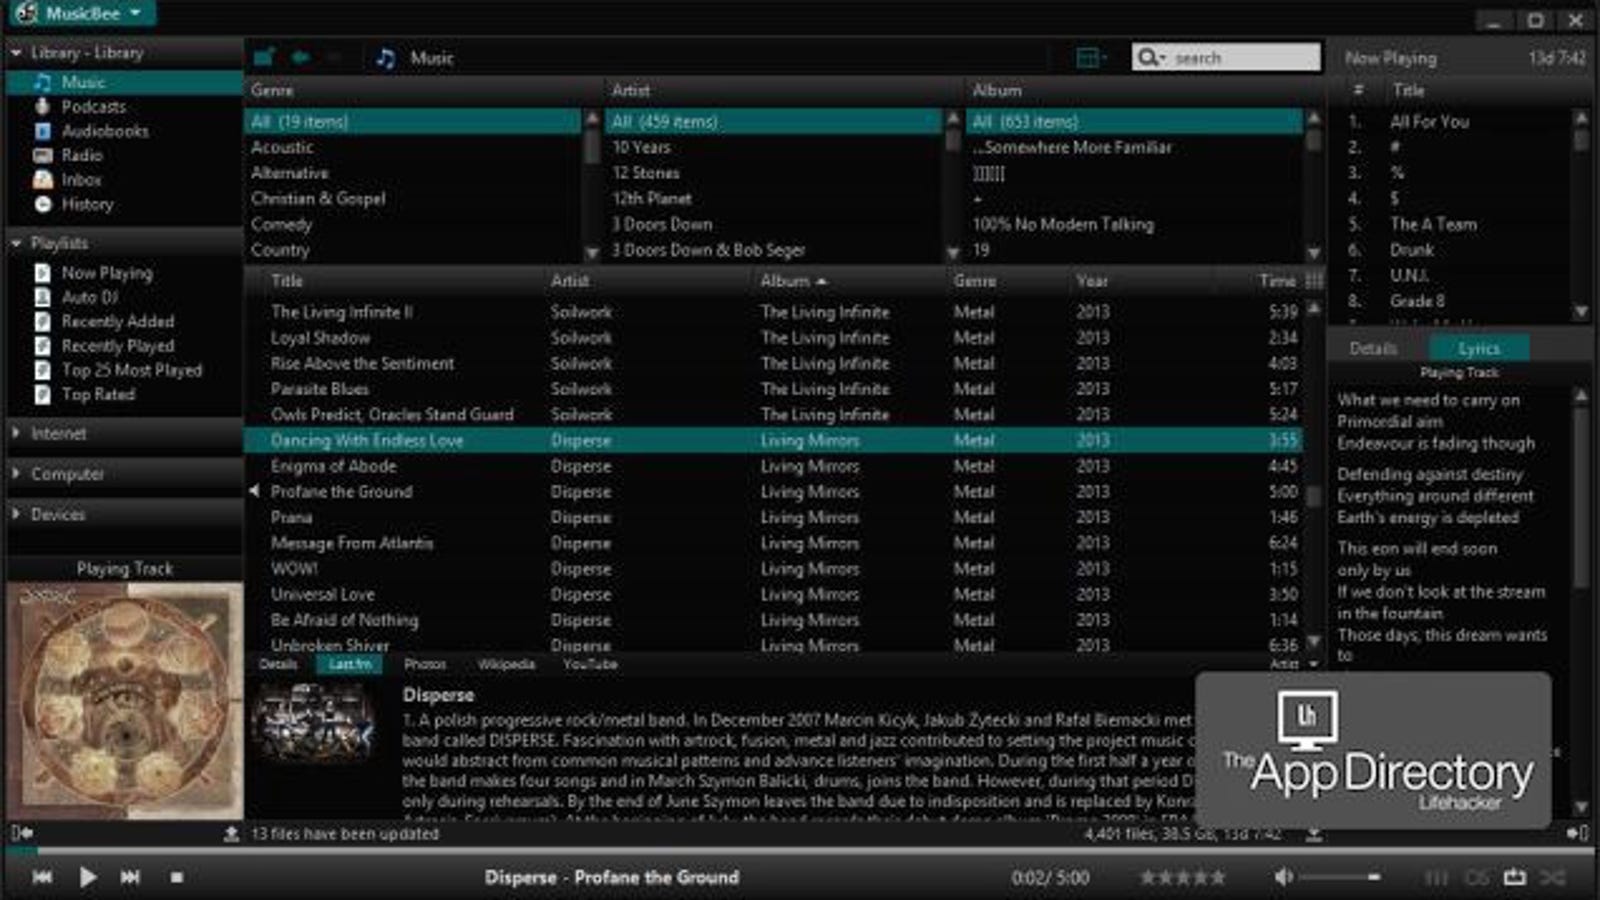Viewport: 1600px width, 900px height.
Task: Open the Inbox in the sidebar
Action: [81, 180]
